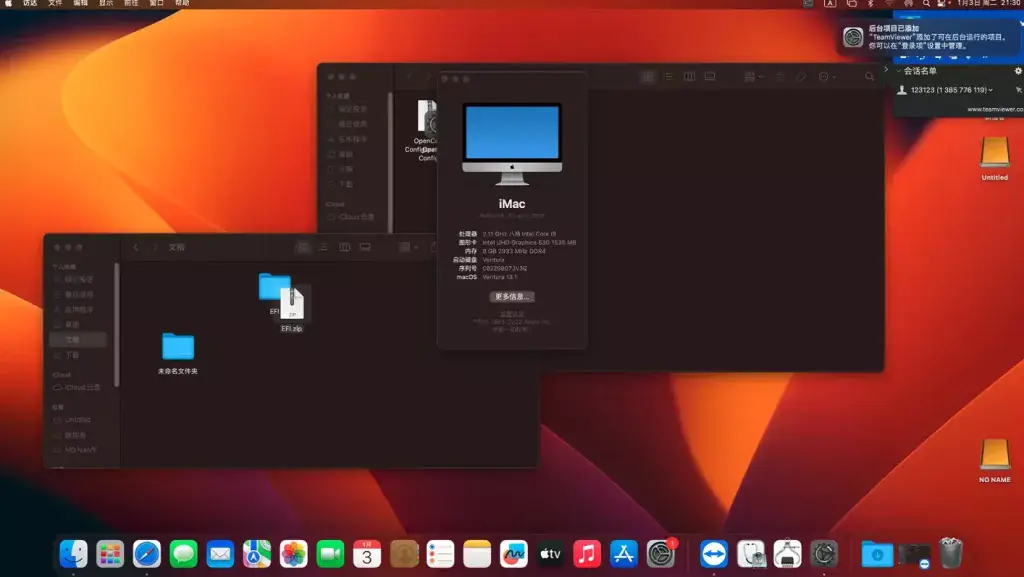Image resolution: width=1024 pixels, height=577 pixels.
Task: Open Apple TV in the dock
Action: click(x=551, y=554)
